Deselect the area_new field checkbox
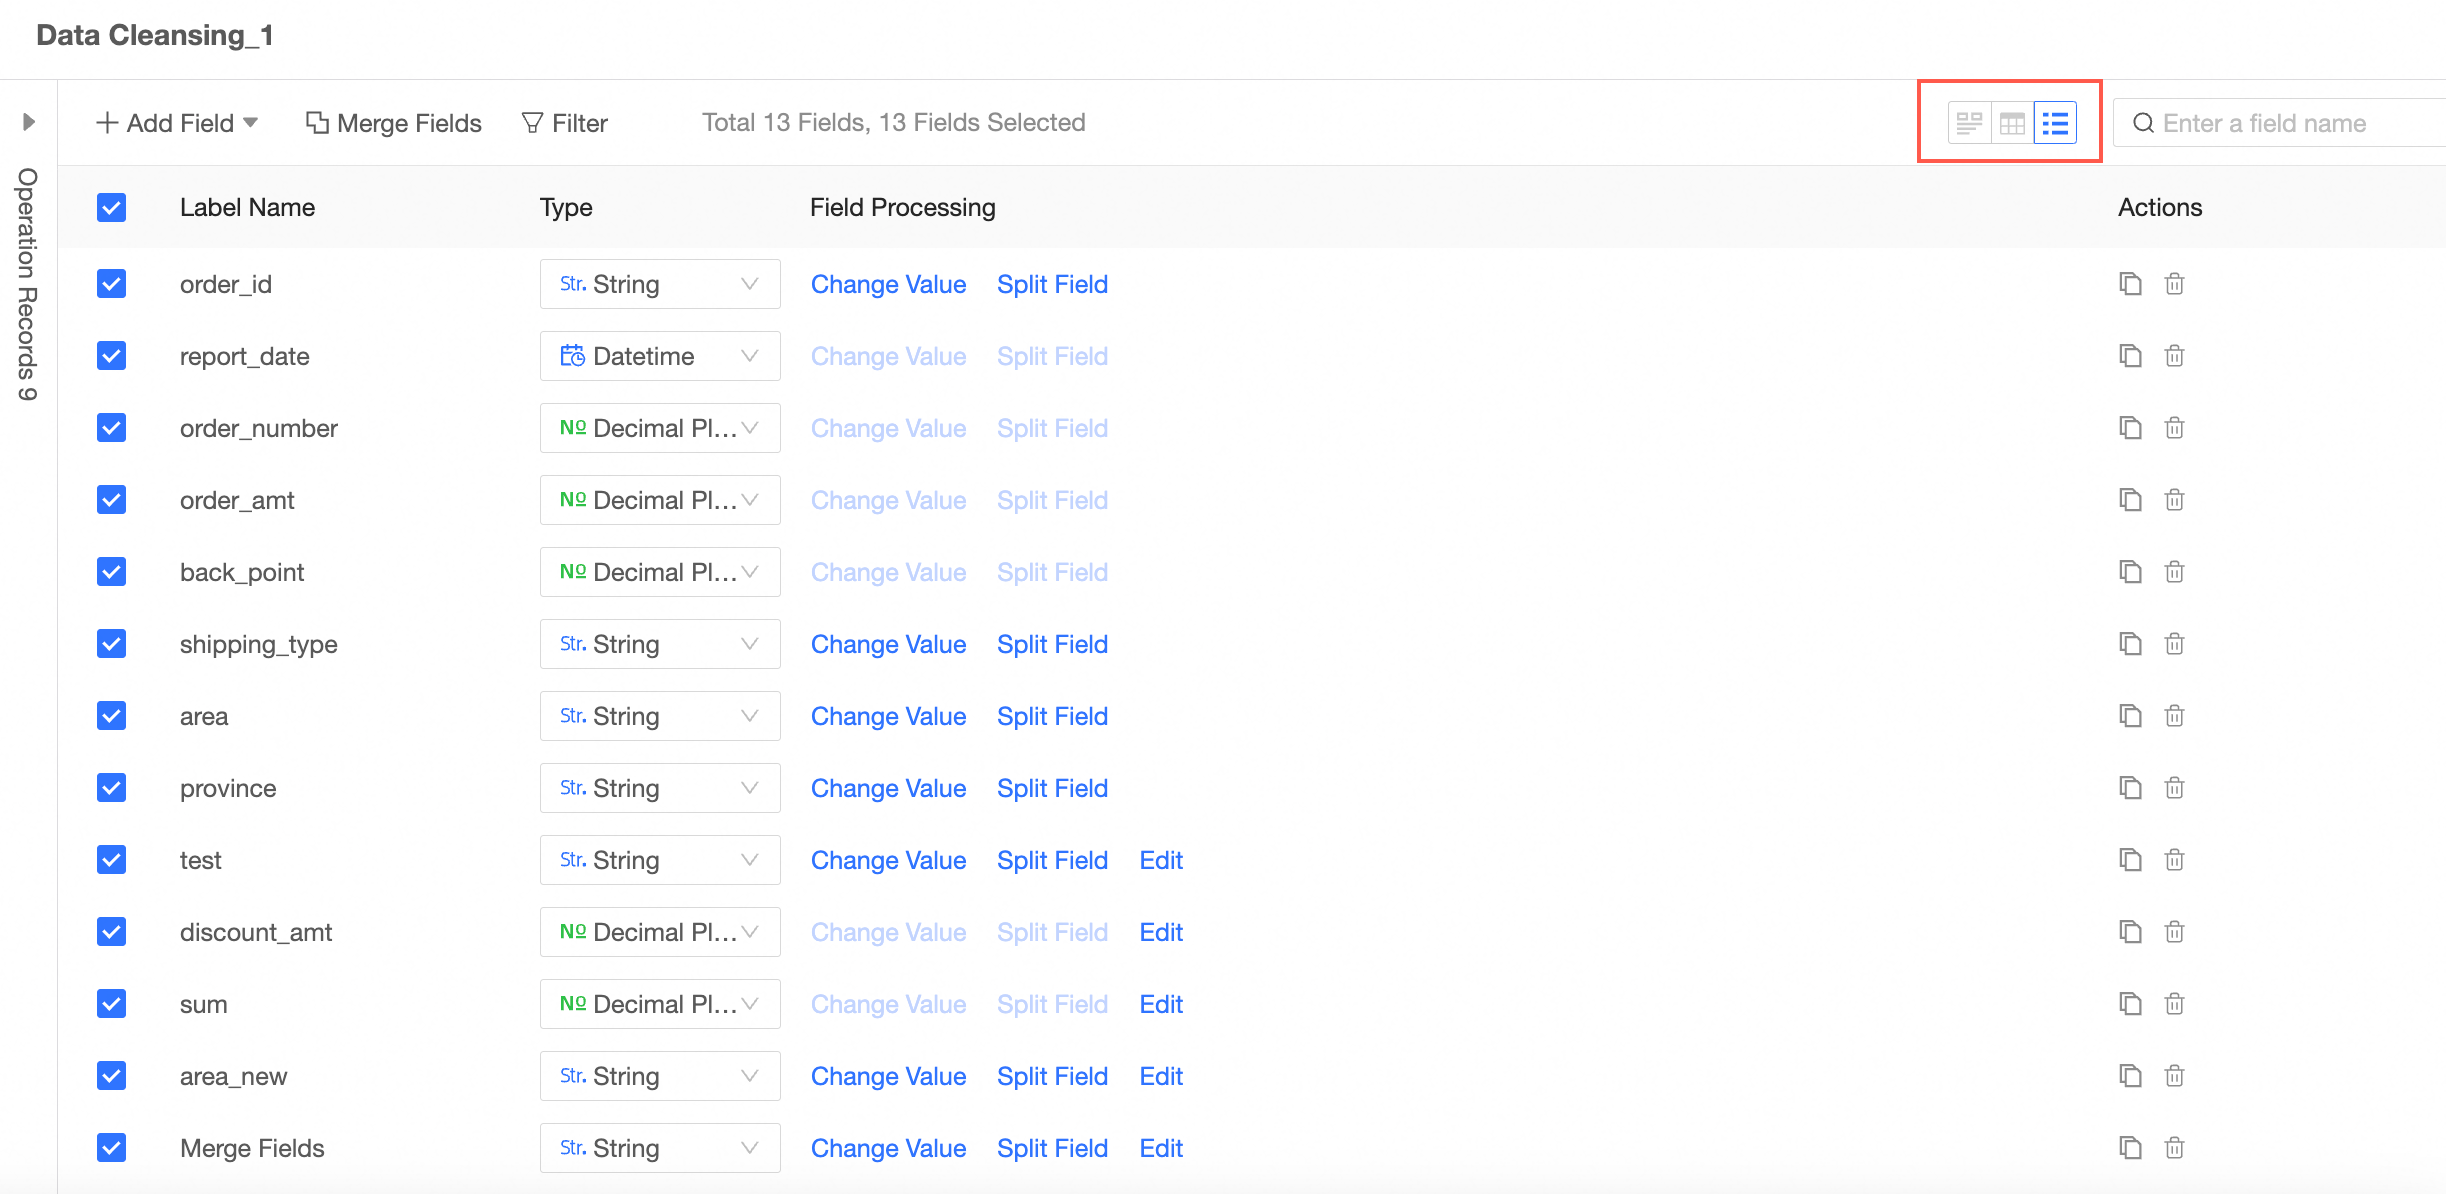2446x1194 pixels. (111, 1076)
